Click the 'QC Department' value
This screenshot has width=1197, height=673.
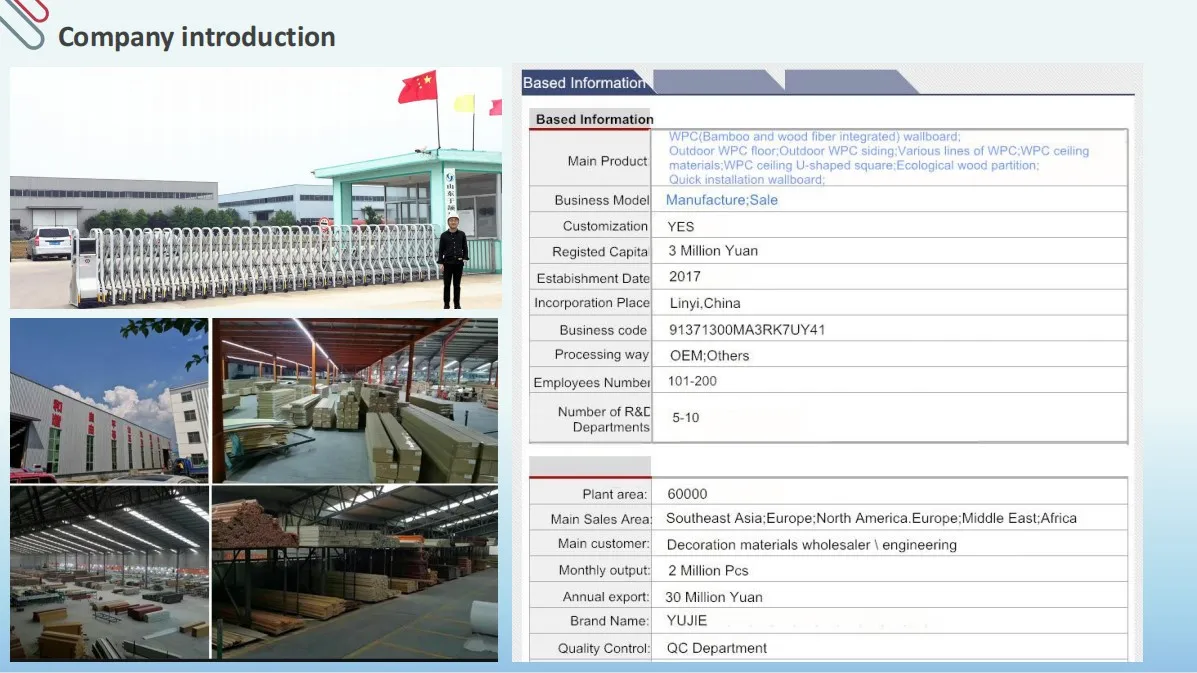717,648
